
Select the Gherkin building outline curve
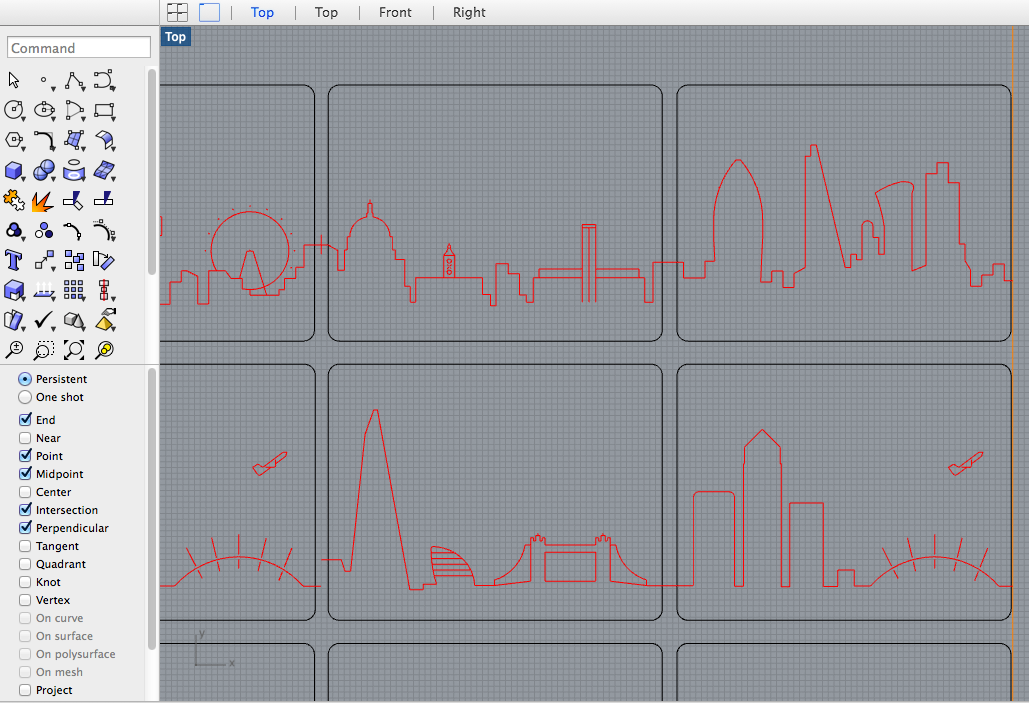coord(738,220)
